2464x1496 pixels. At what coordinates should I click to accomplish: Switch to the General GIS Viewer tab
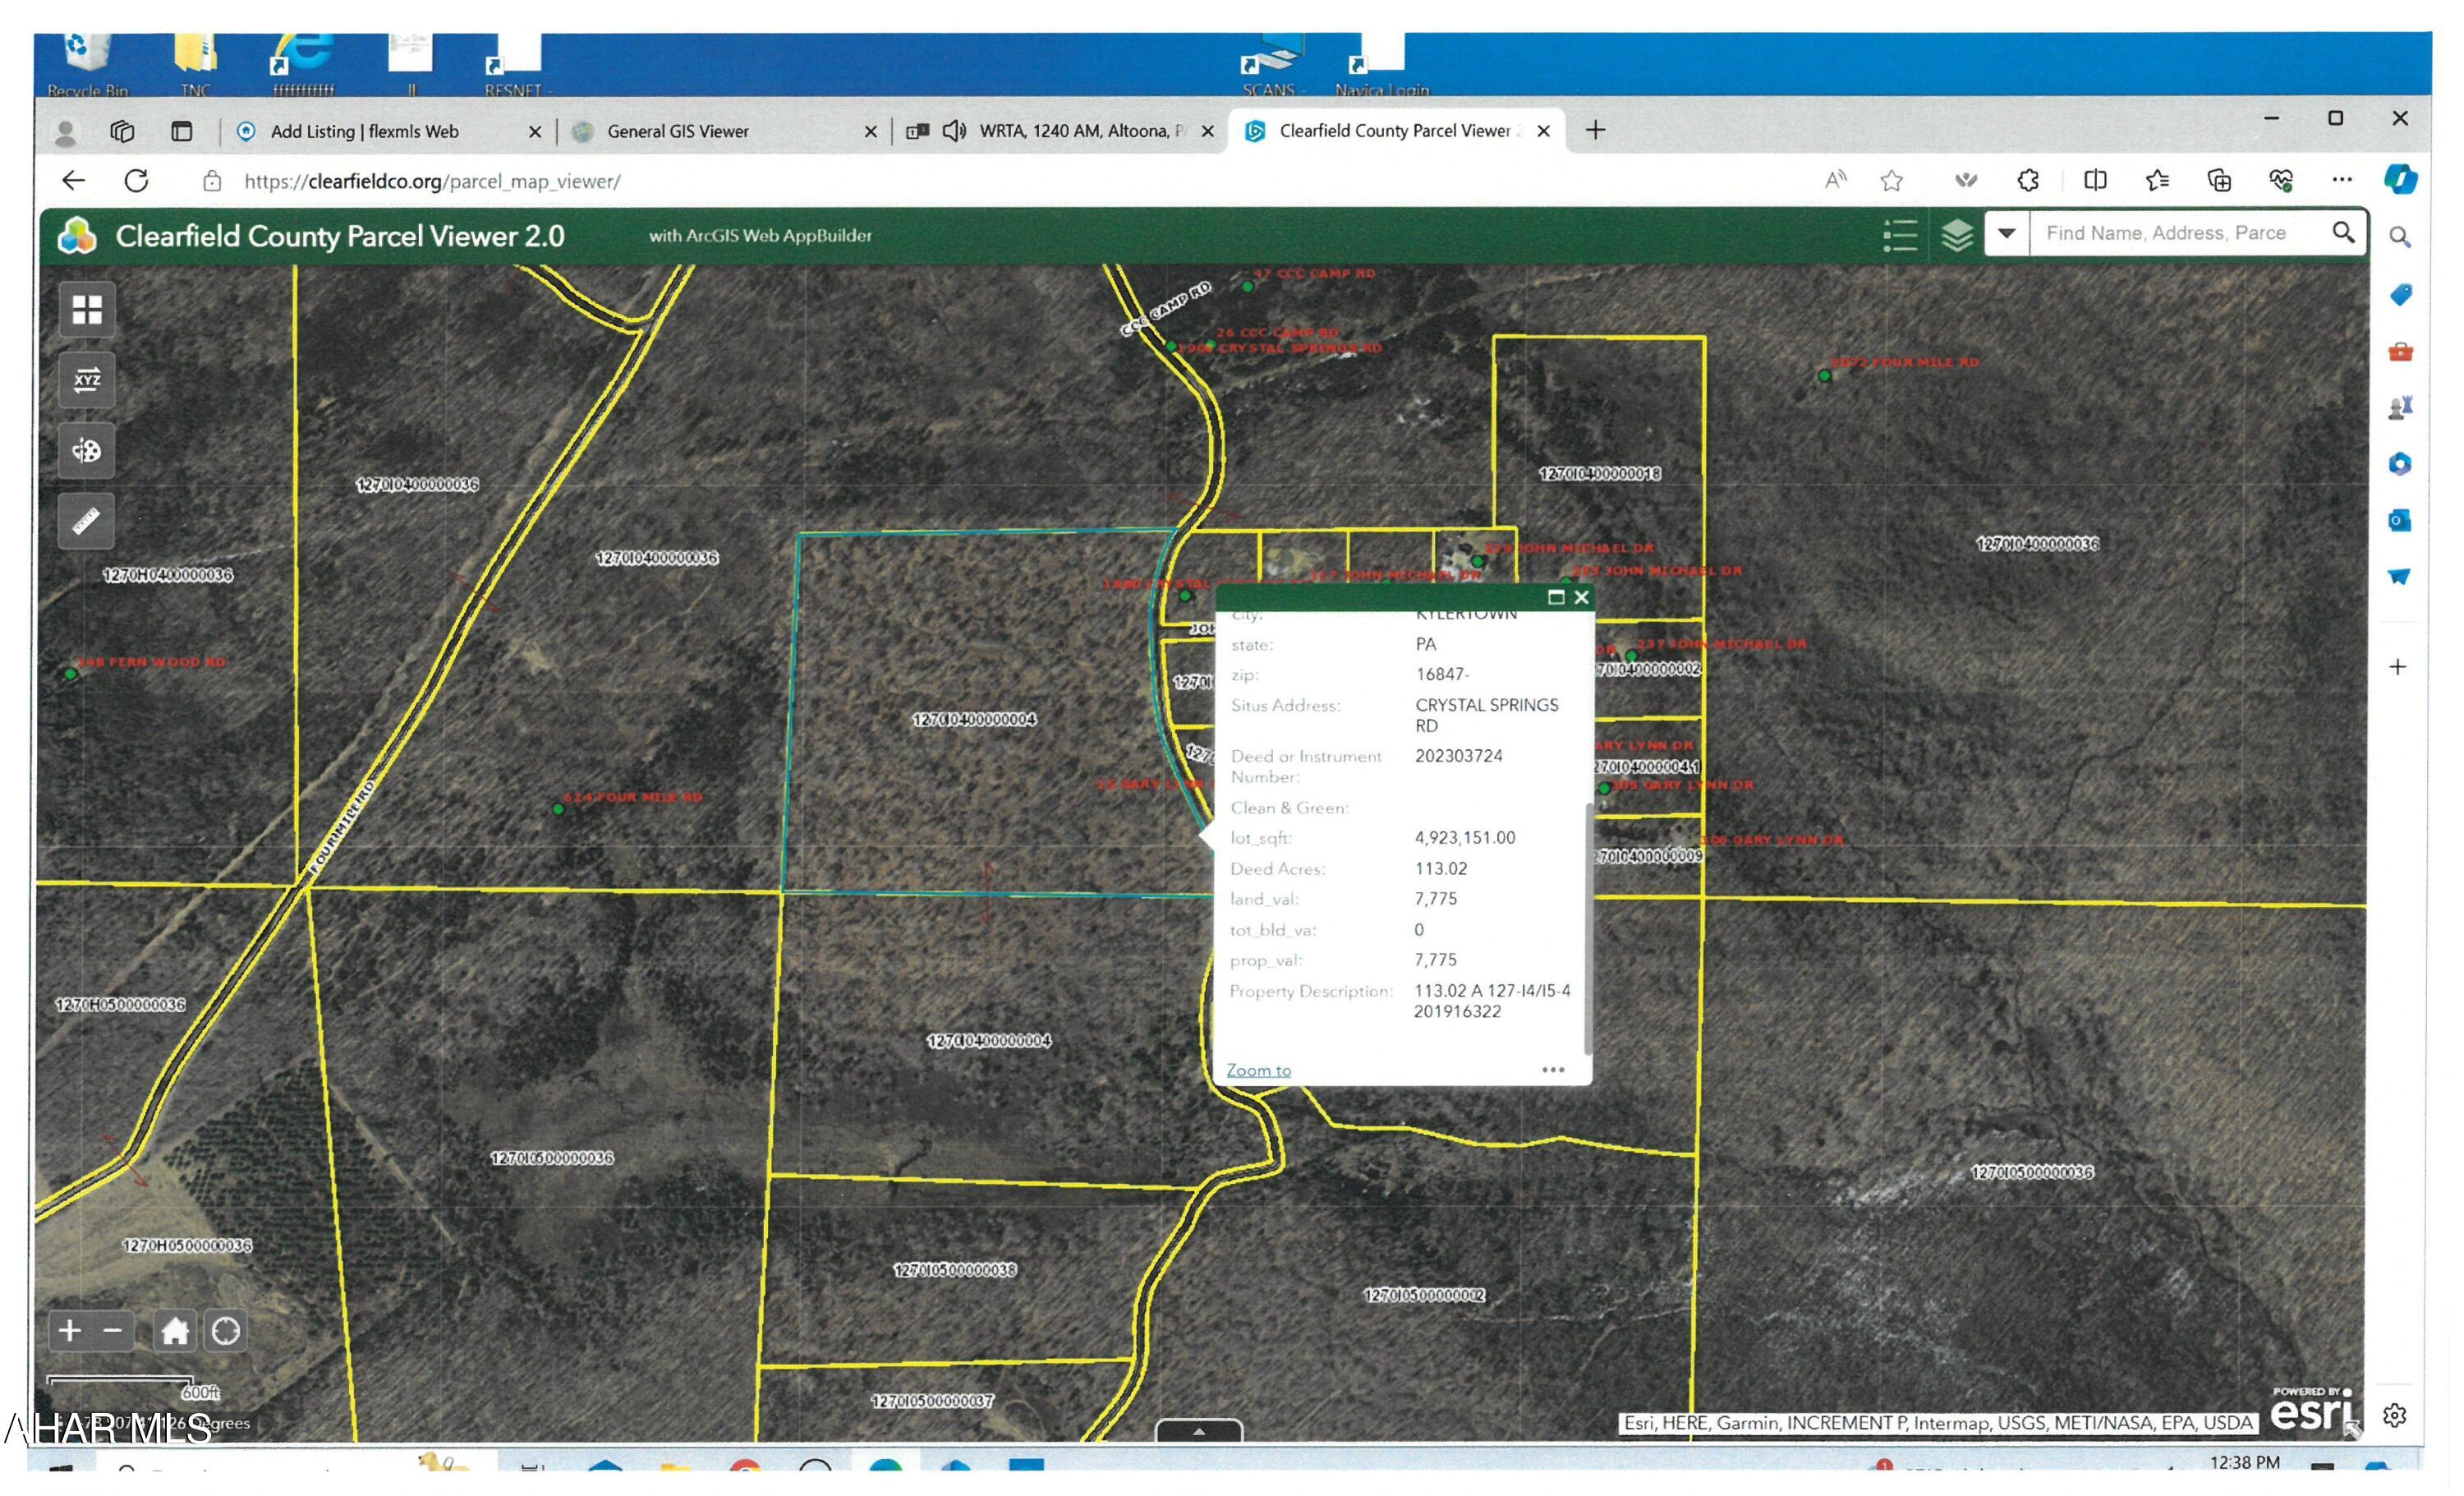tap(678, 131)
